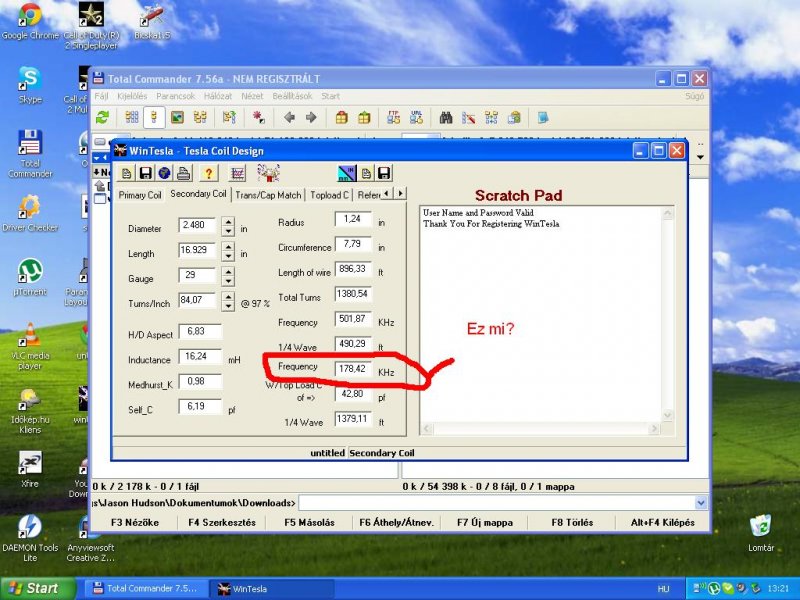
Task: Open Parancsok menu in Total Commander
Action: pyautogui.click(x=176, y=96)
